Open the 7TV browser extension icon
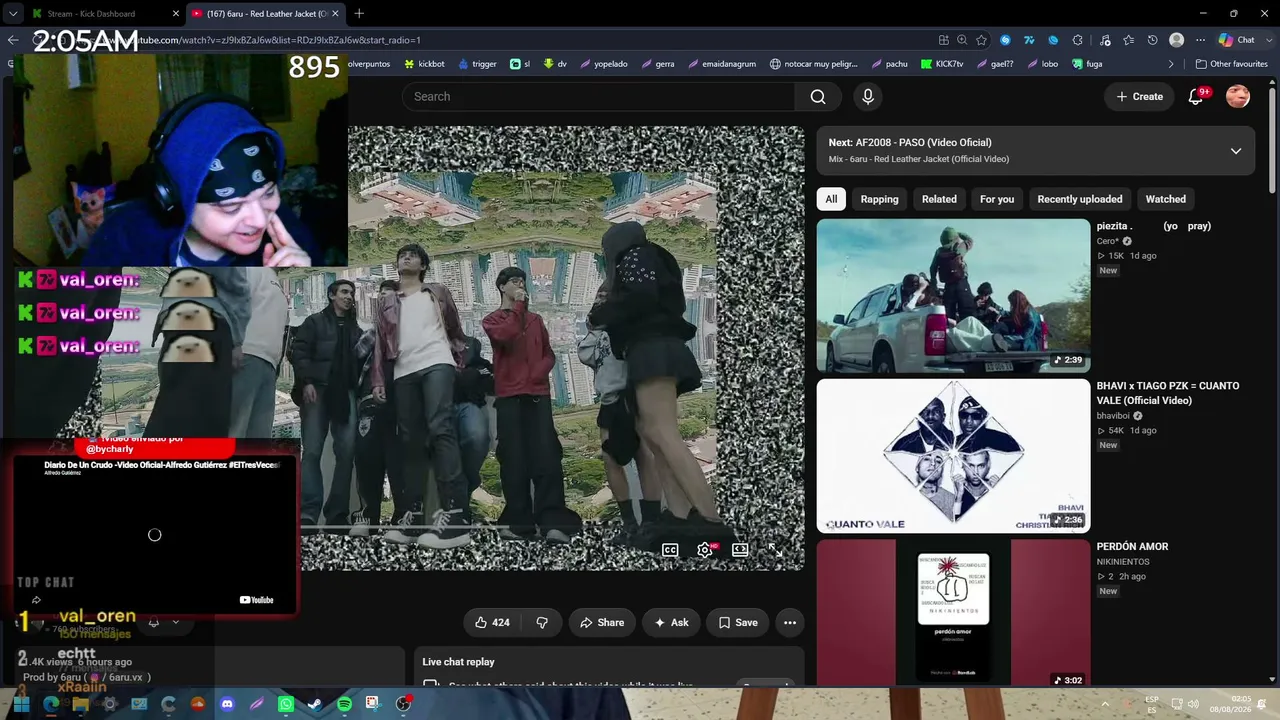Viewport: 1280px width, 720px height. click(1029, 40)
